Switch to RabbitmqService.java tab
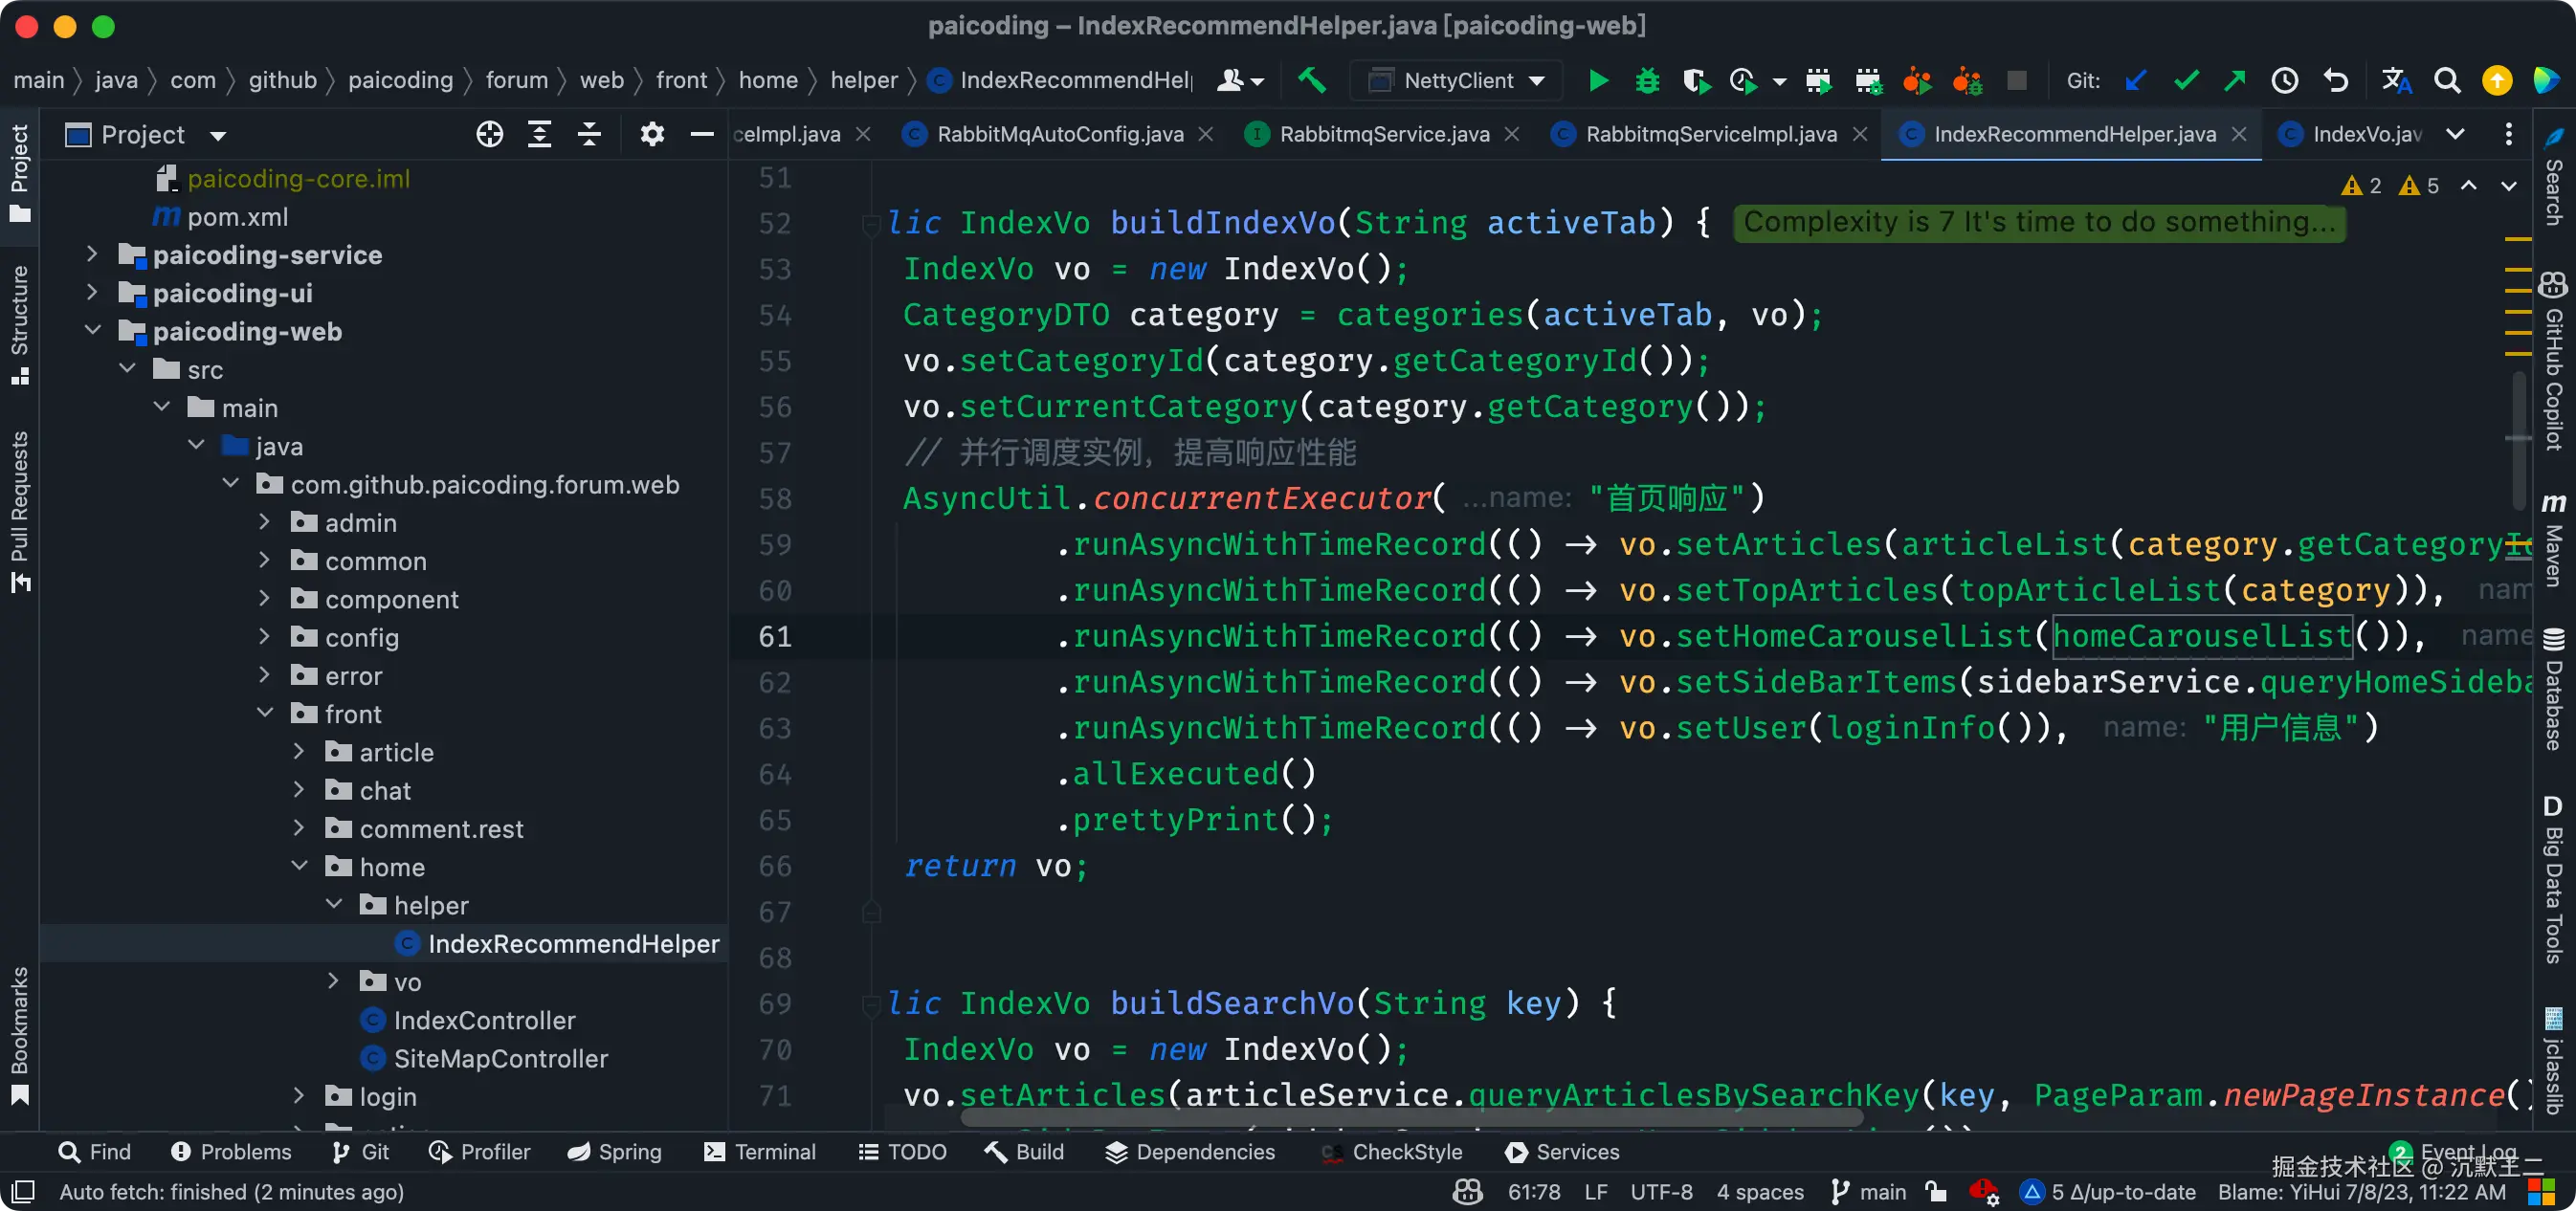Image resolution: width=2576 pixels, height=1211 pixels. point(1383,134)
